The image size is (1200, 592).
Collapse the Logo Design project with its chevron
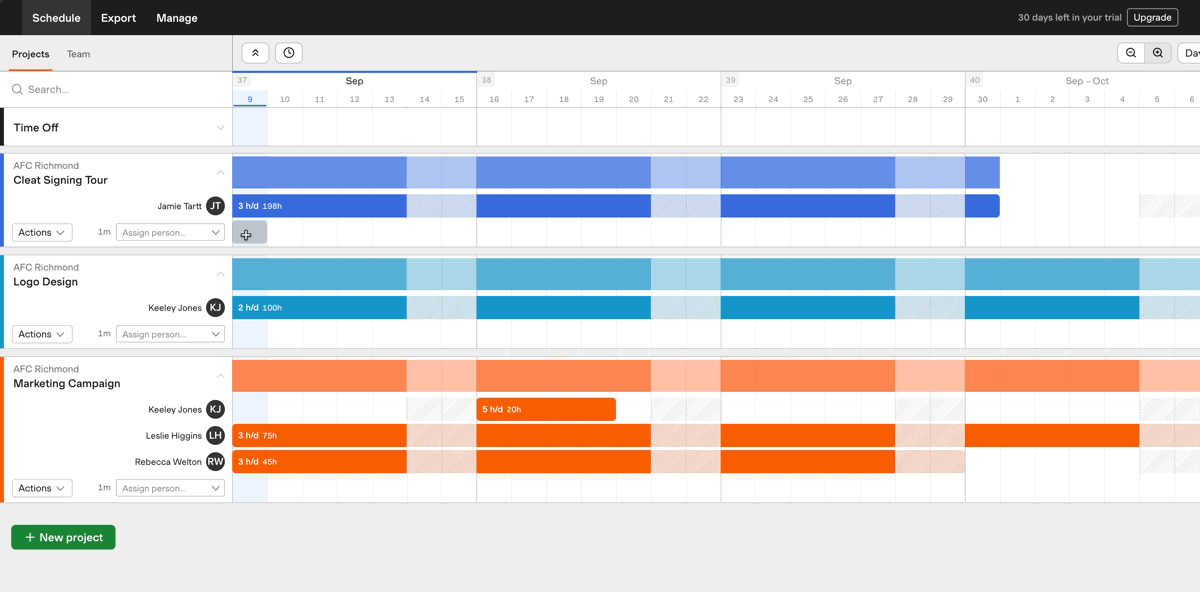[x=220, y=274]
